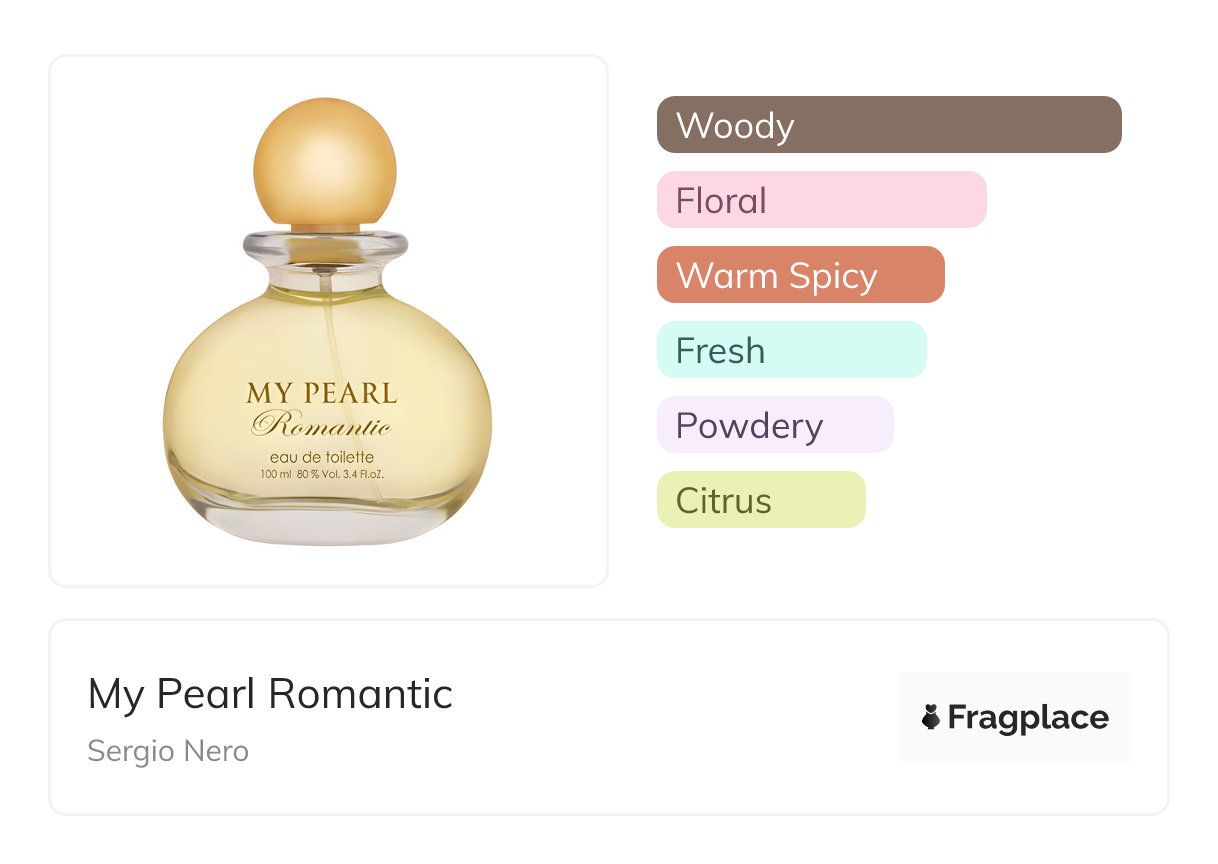This screenshot has width=1218, height=864.
Task: Pick the lavender Powdery accord bar
Action: 774,425
